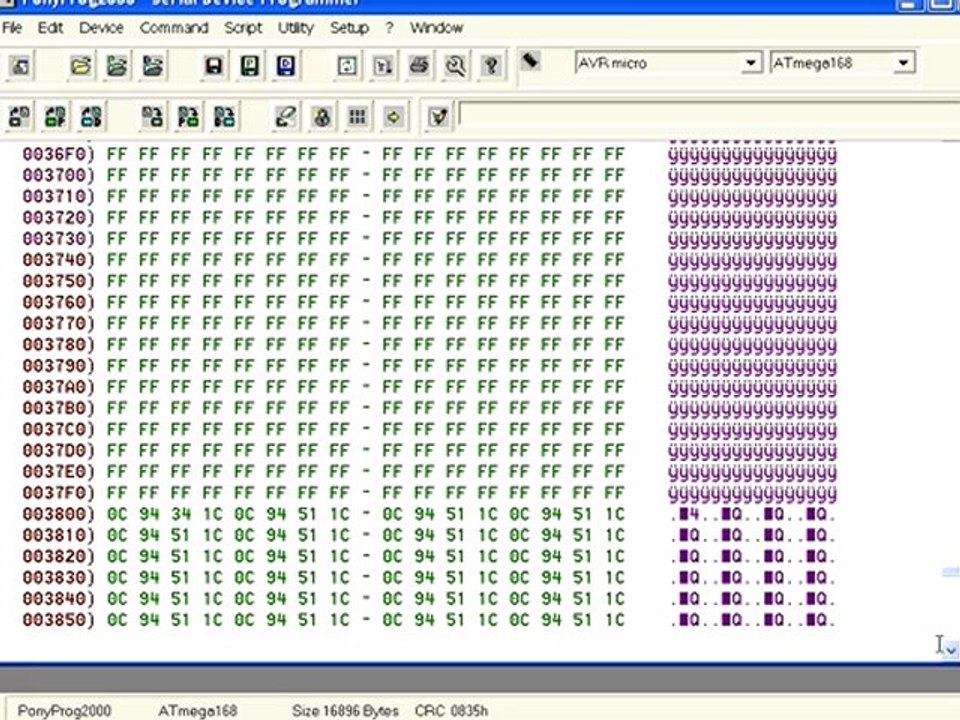Click the Print toolbar icon

coord(419,66)
